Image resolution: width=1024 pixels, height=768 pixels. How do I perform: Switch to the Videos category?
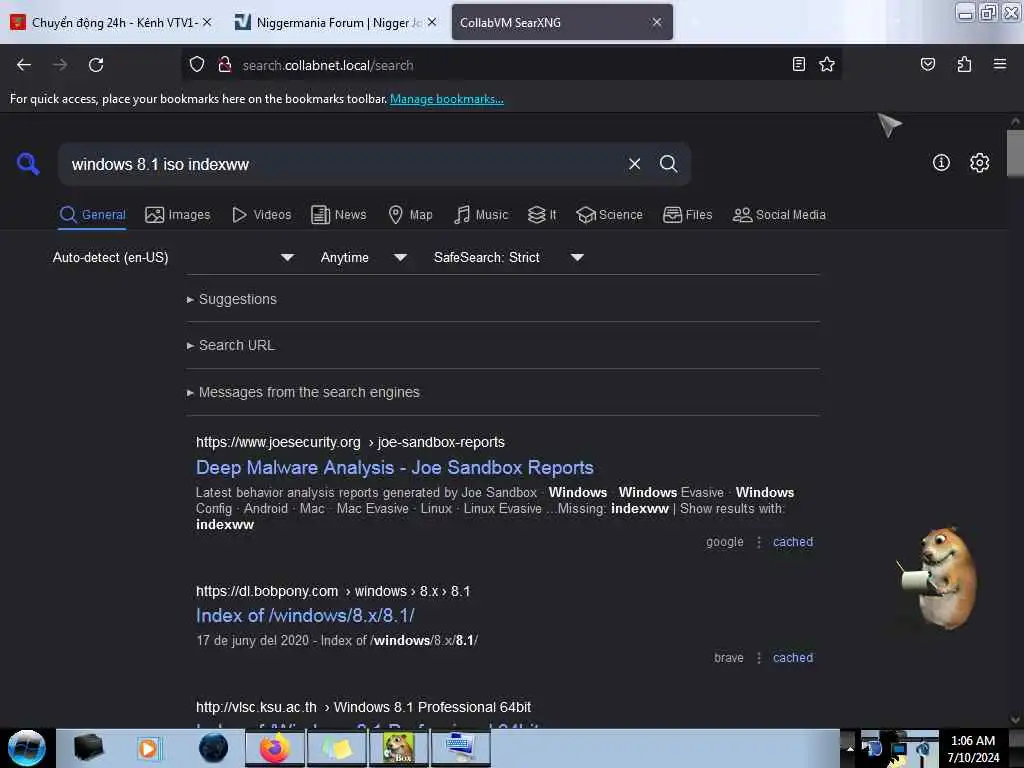tap(261, 215)
